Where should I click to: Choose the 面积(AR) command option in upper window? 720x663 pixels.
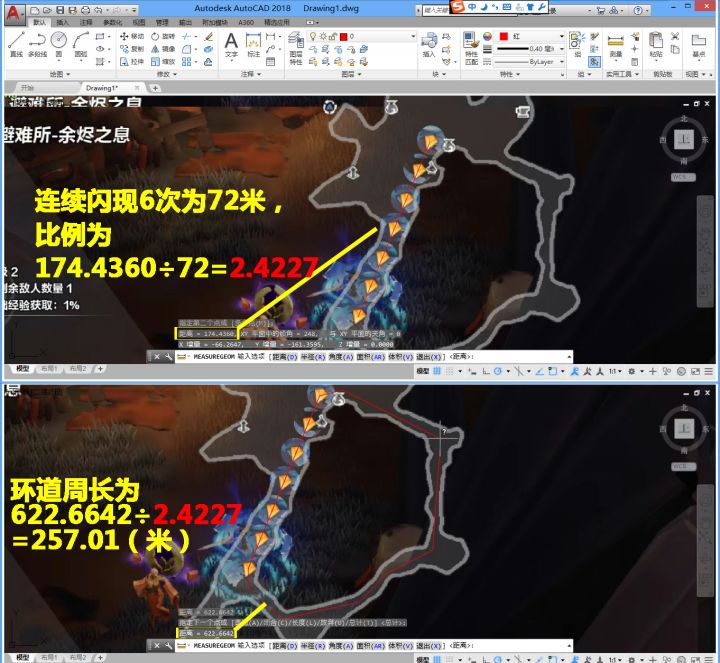point(371,357)
